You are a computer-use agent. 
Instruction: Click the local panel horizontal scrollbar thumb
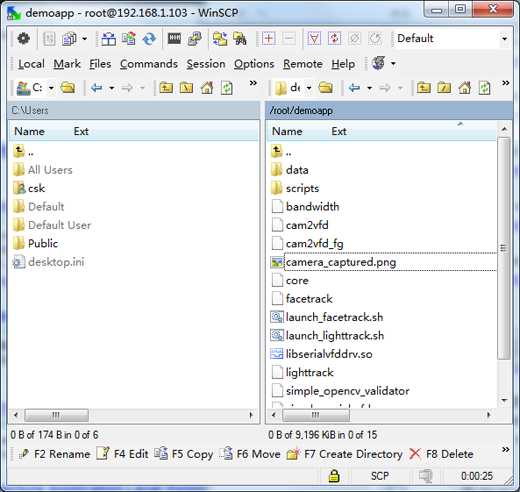pos(56,415)
